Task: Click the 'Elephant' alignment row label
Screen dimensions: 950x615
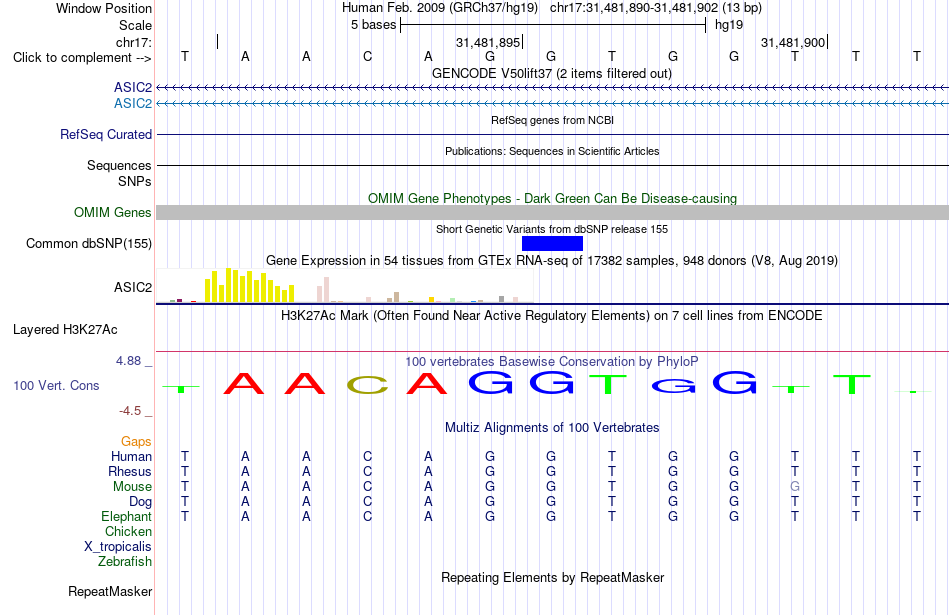Action: coord(126,516)
